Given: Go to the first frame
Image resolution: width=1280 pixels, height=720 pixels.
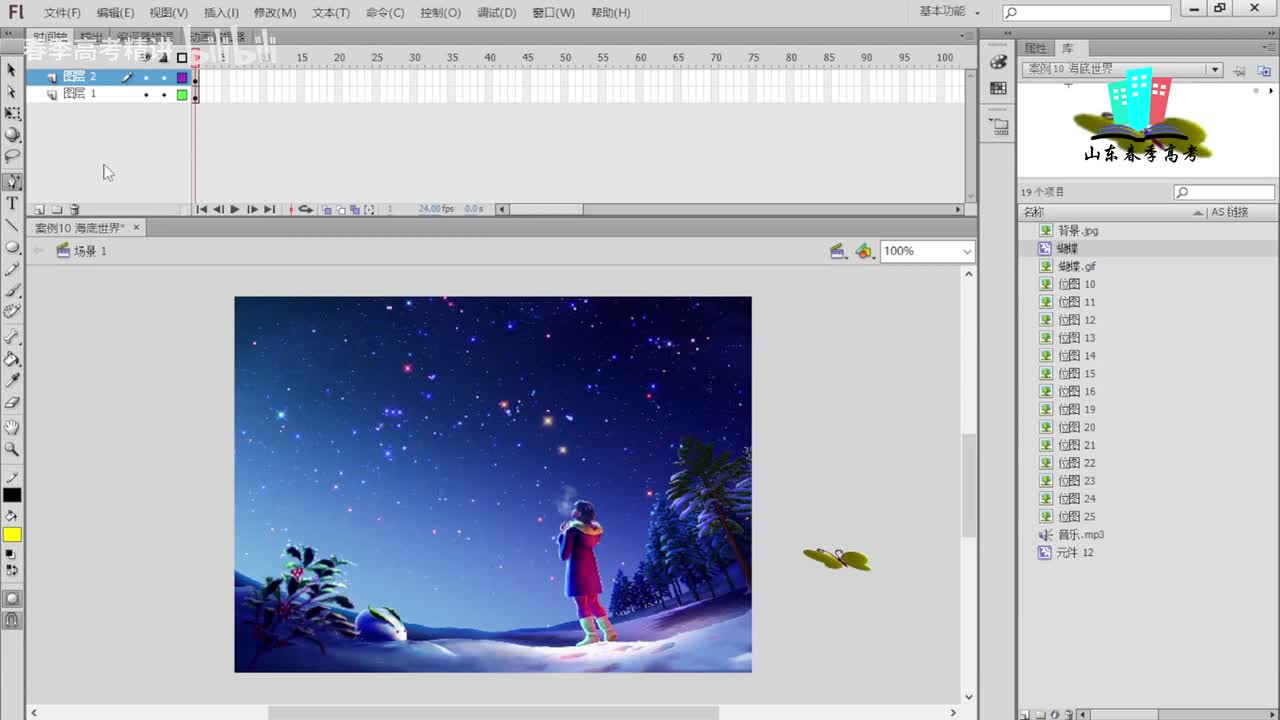Looking at the screenshot, I should point(202,210).
